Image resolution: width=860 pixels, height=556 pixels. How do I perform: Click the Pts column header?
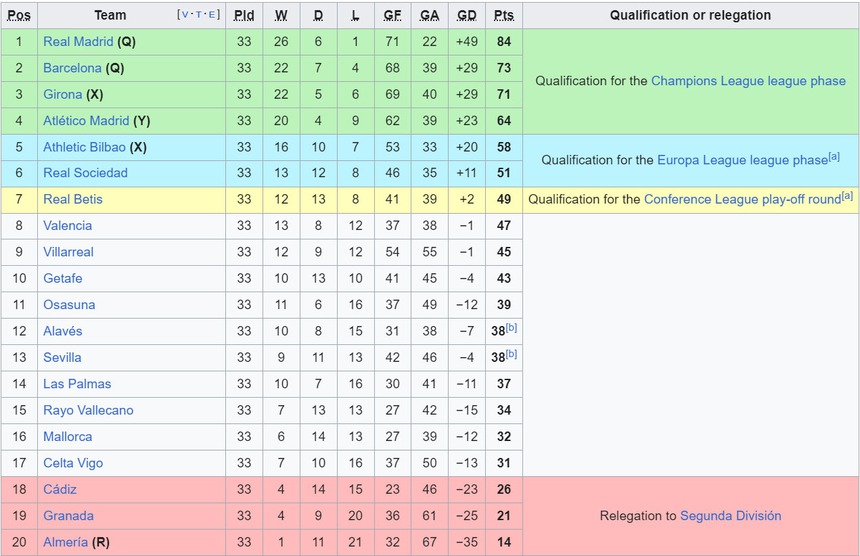click(503, 15)
